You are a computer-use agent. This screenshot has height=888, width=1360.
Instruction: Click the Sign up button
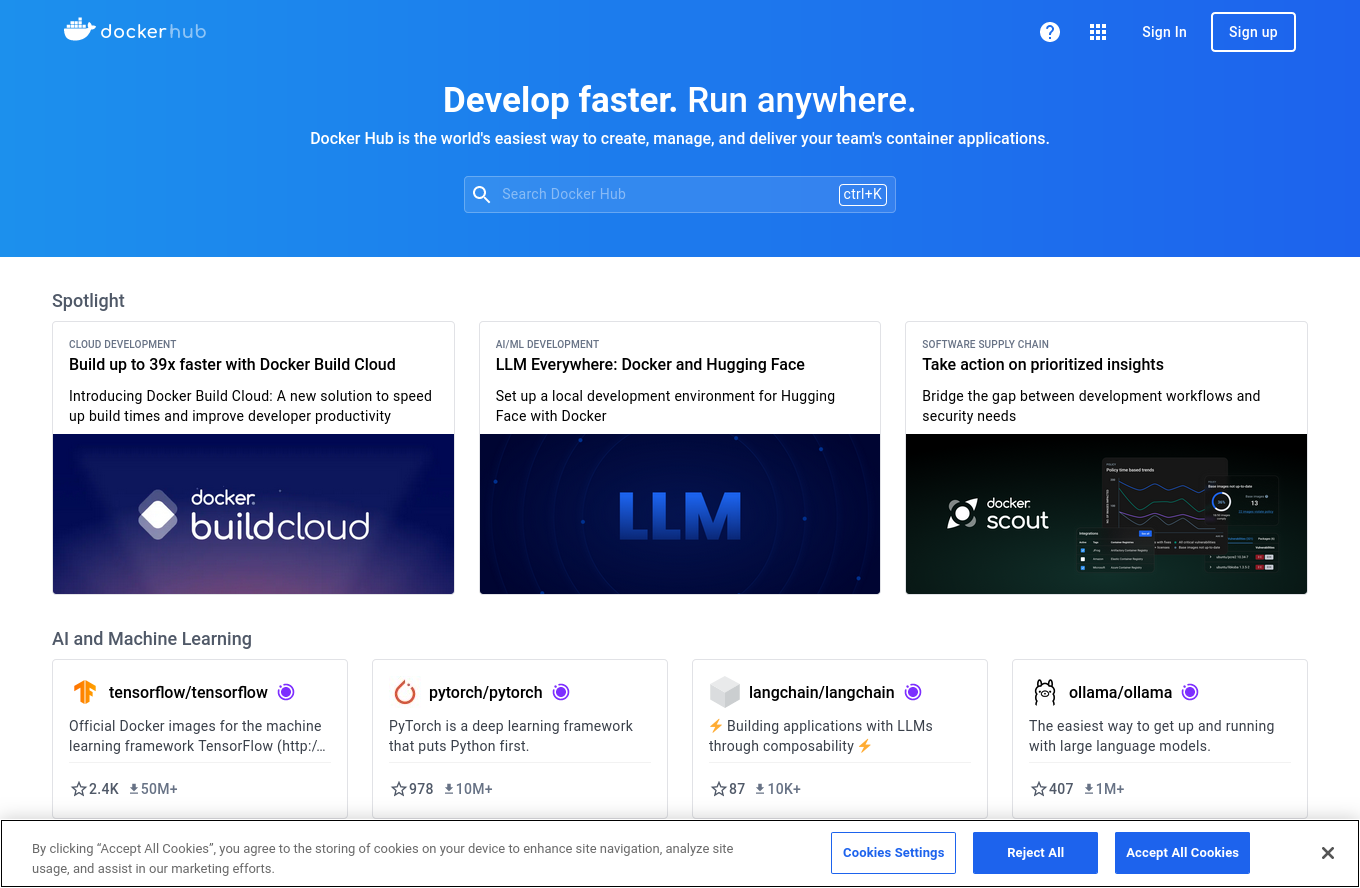coord(1253,32)
